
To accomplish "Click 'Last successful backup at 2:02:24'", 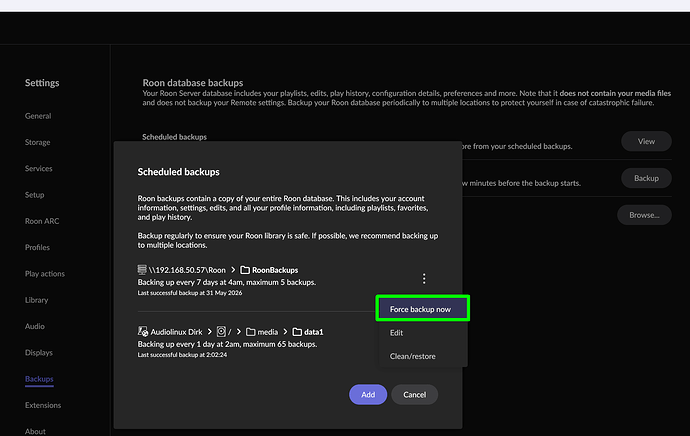I will tap(182, 355).
